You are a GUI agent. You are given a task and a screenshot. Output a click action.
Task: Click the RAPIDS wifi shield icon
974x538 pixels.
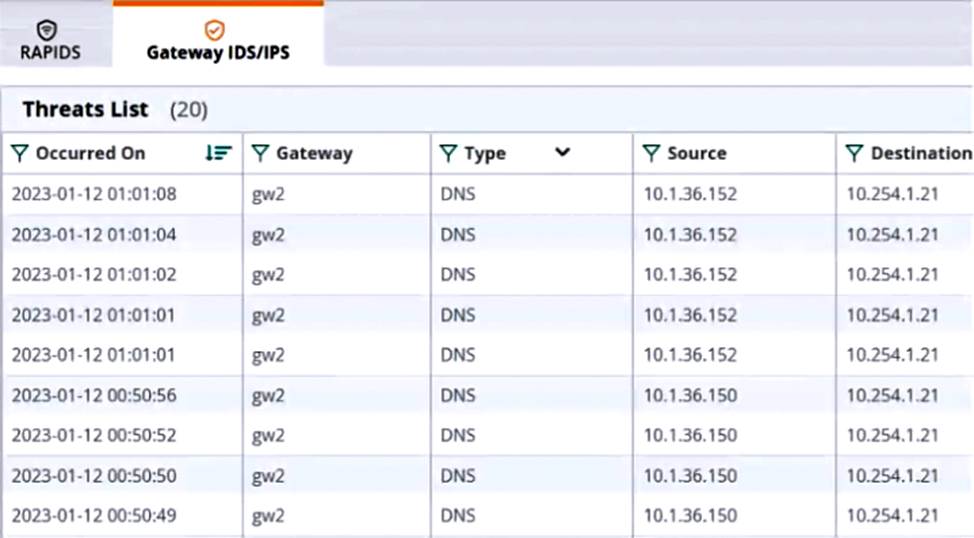(46, 30)
